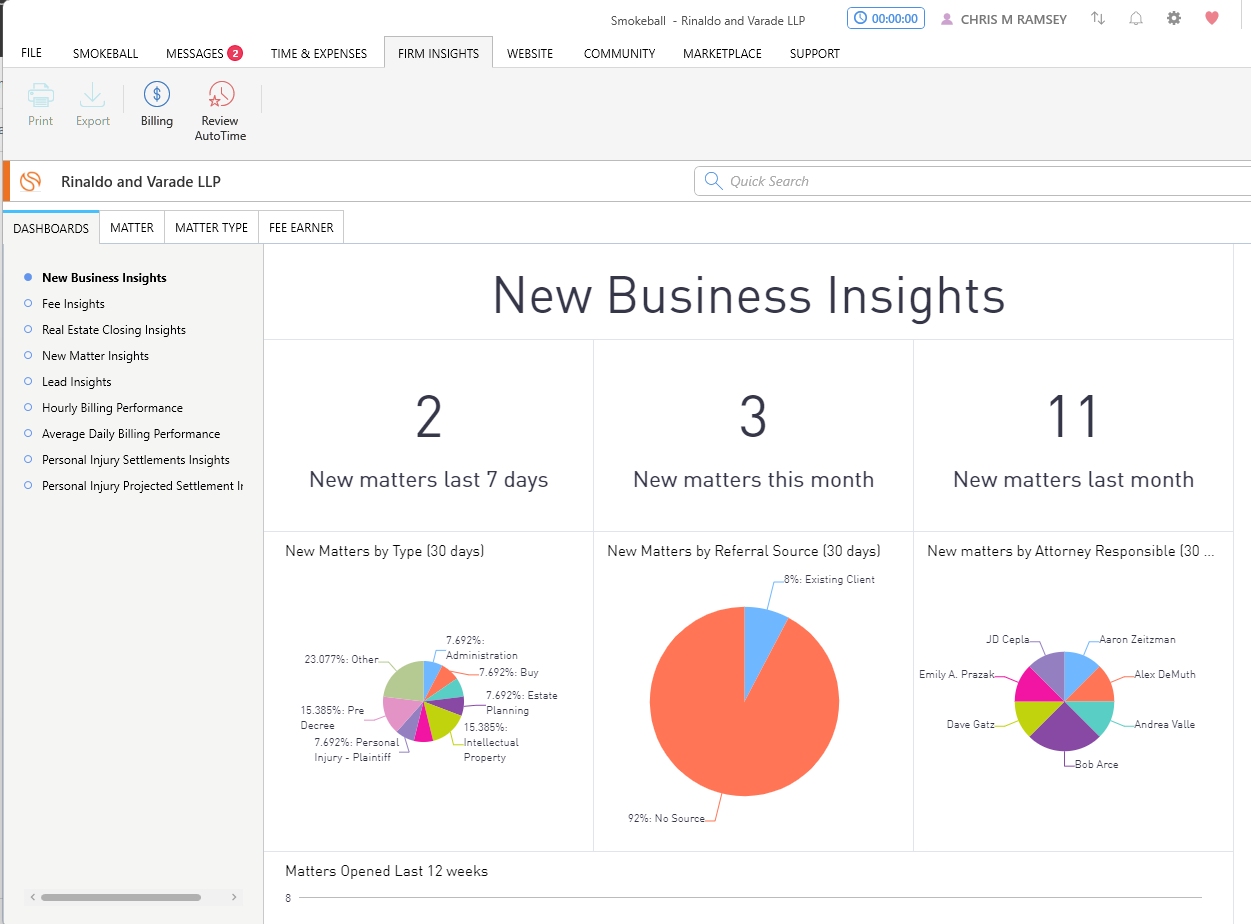Image resolution: width=1251 pixels, height=924 pixels.
Task: Click the sidebar scroll right arrow
Action: [x=234, y=898]
